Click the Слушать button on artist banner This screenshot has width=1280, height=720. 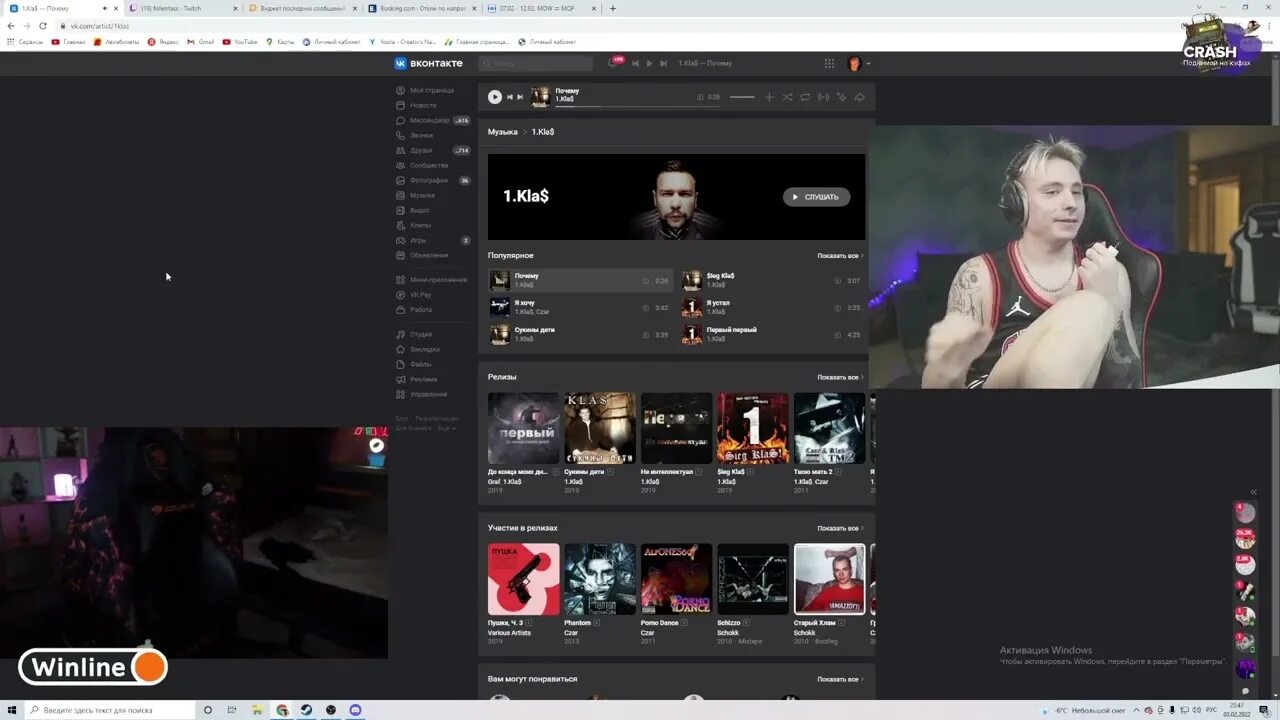[816, 197]
